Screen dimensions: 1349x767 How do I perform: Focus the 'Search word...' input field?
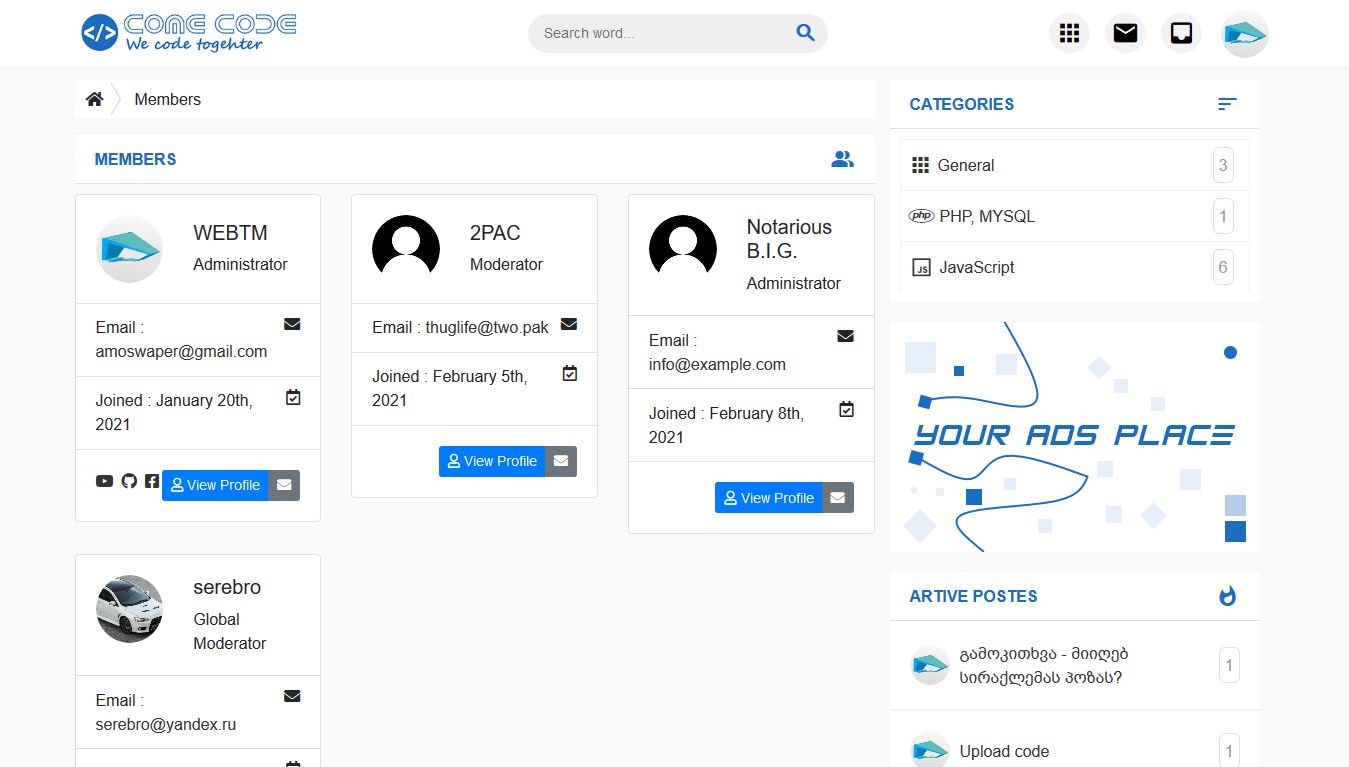664,33
